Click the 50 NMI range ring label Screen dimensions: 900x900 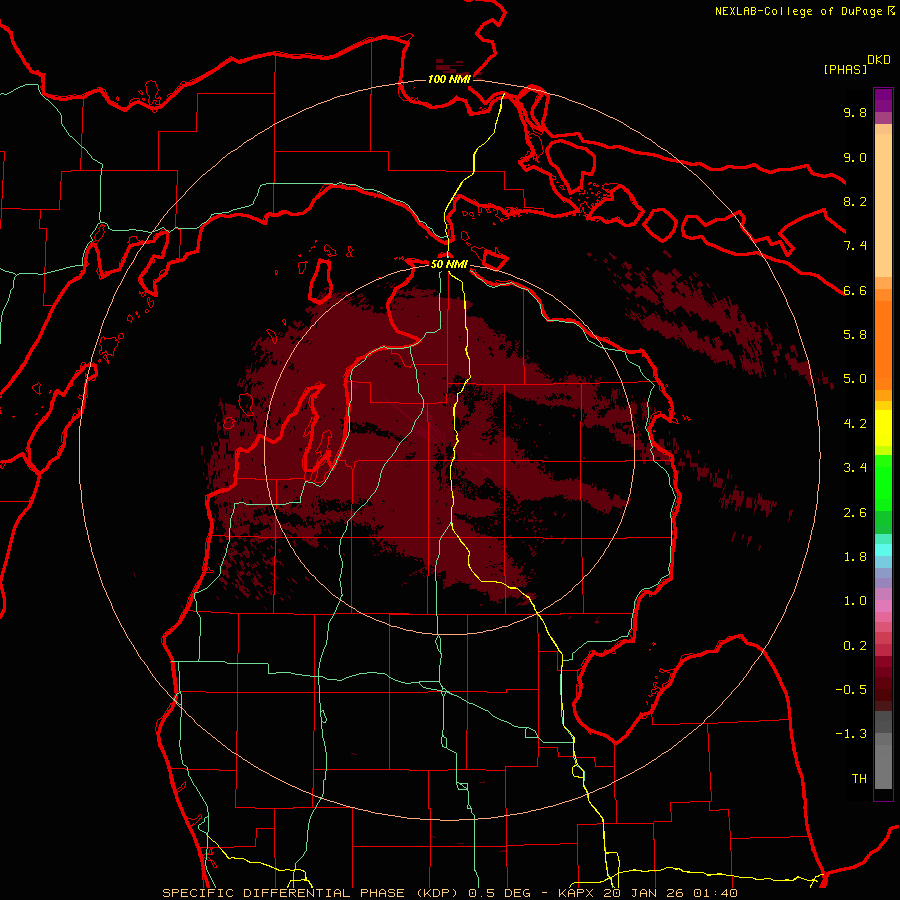click(449, 264)
